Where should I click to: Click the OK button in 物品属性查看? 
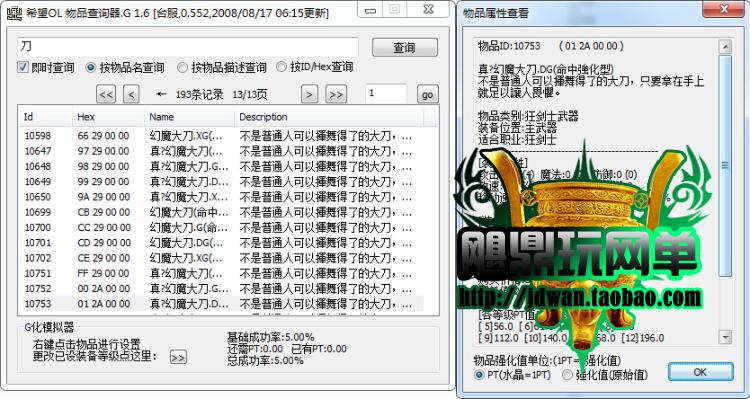[x=700, y=372]
